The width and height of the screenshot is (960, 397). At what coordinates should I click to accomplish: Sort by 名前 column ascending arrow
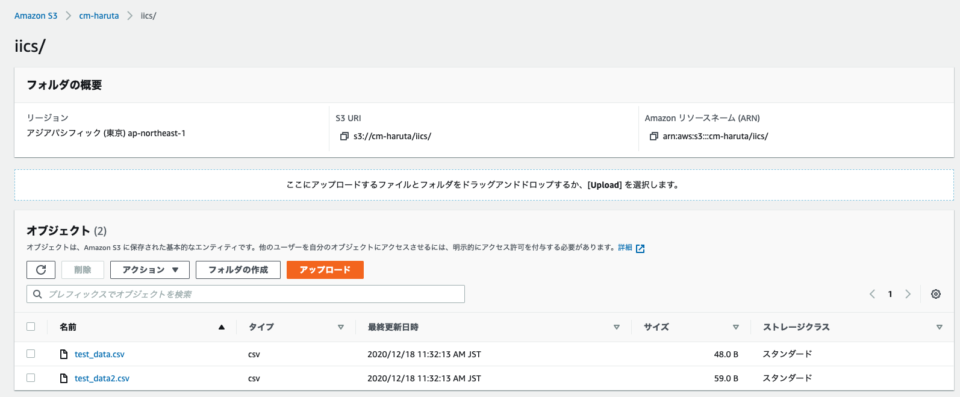click(x=222, y=327)
